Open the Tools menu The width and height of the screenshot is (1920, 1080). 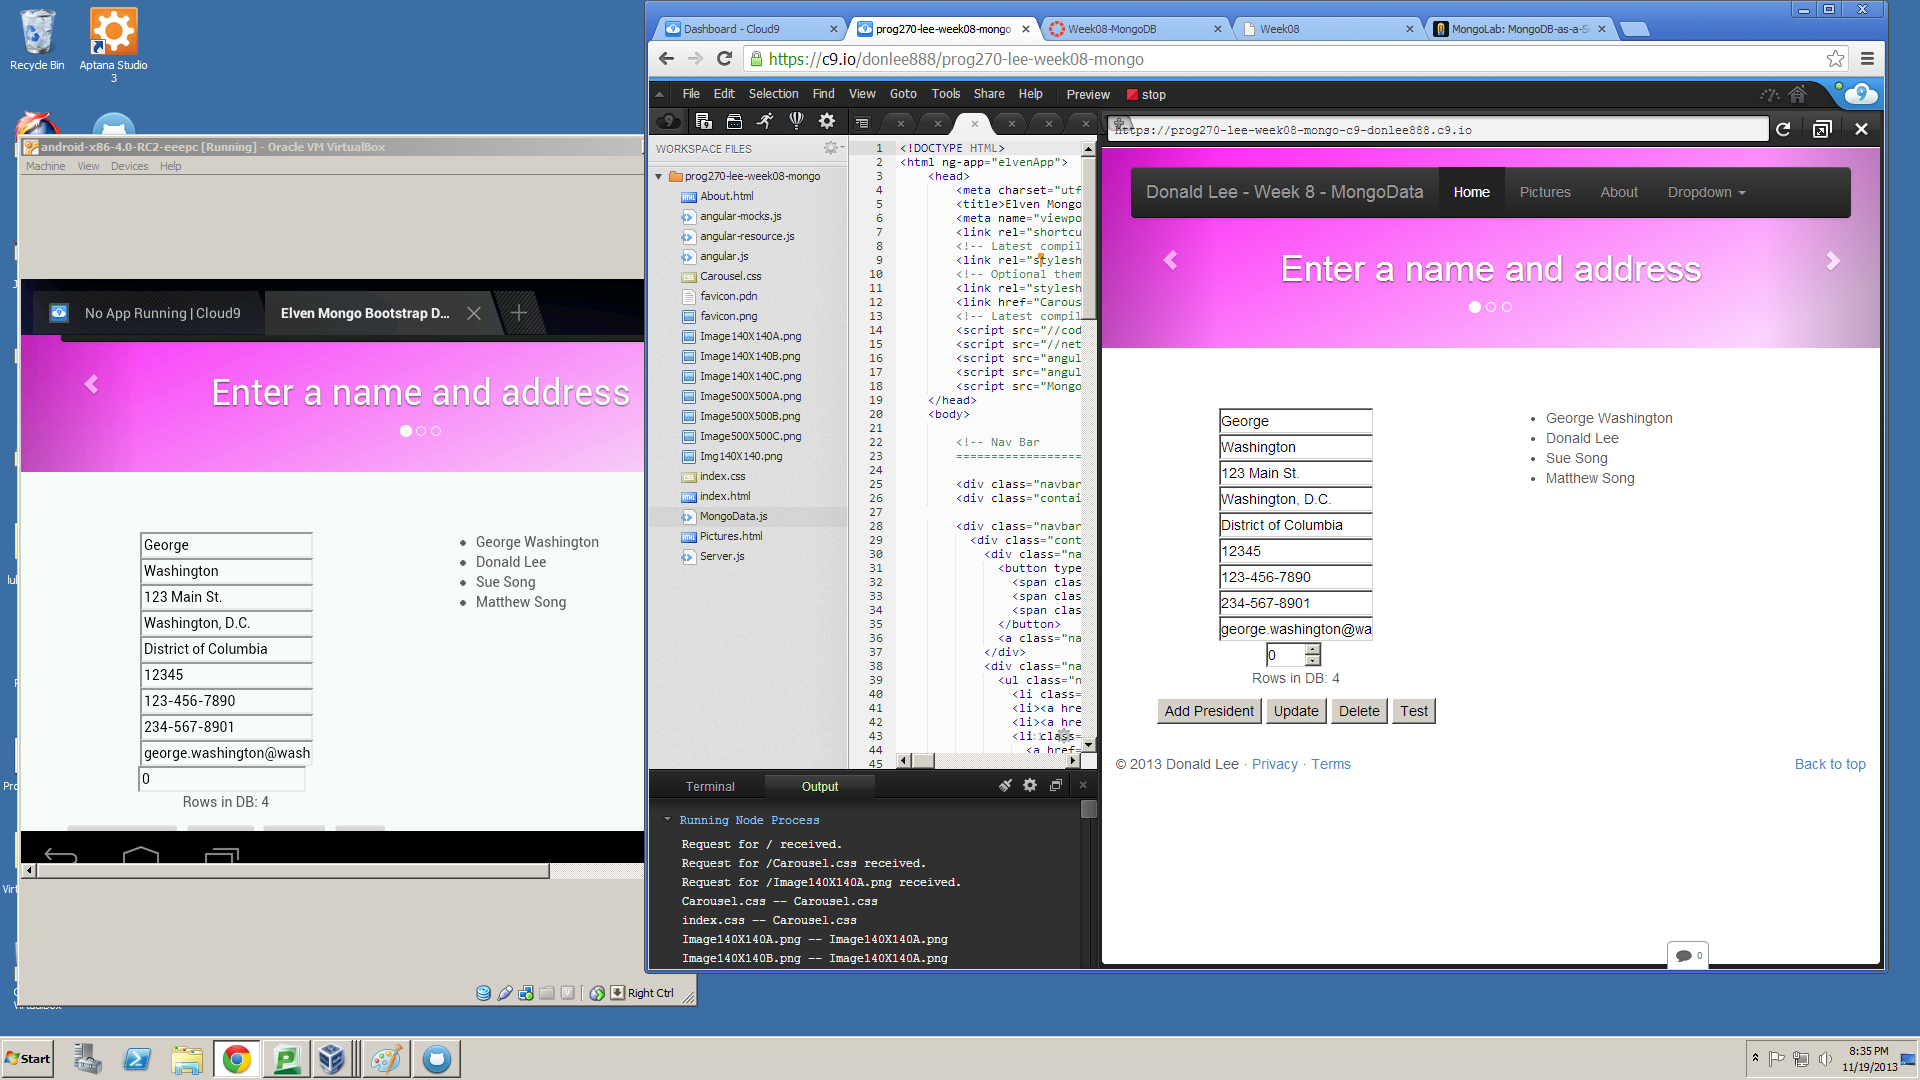pos(945,94)
